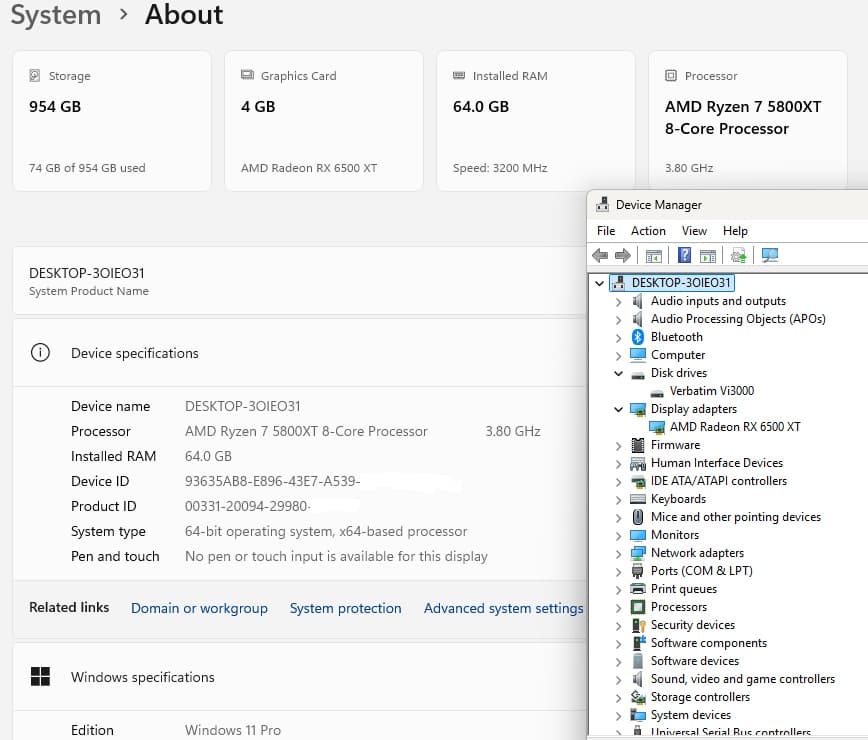The height and width of the screenshot is (740, 868).
Task: Click the Storage card disk icon
Action: 34,75
